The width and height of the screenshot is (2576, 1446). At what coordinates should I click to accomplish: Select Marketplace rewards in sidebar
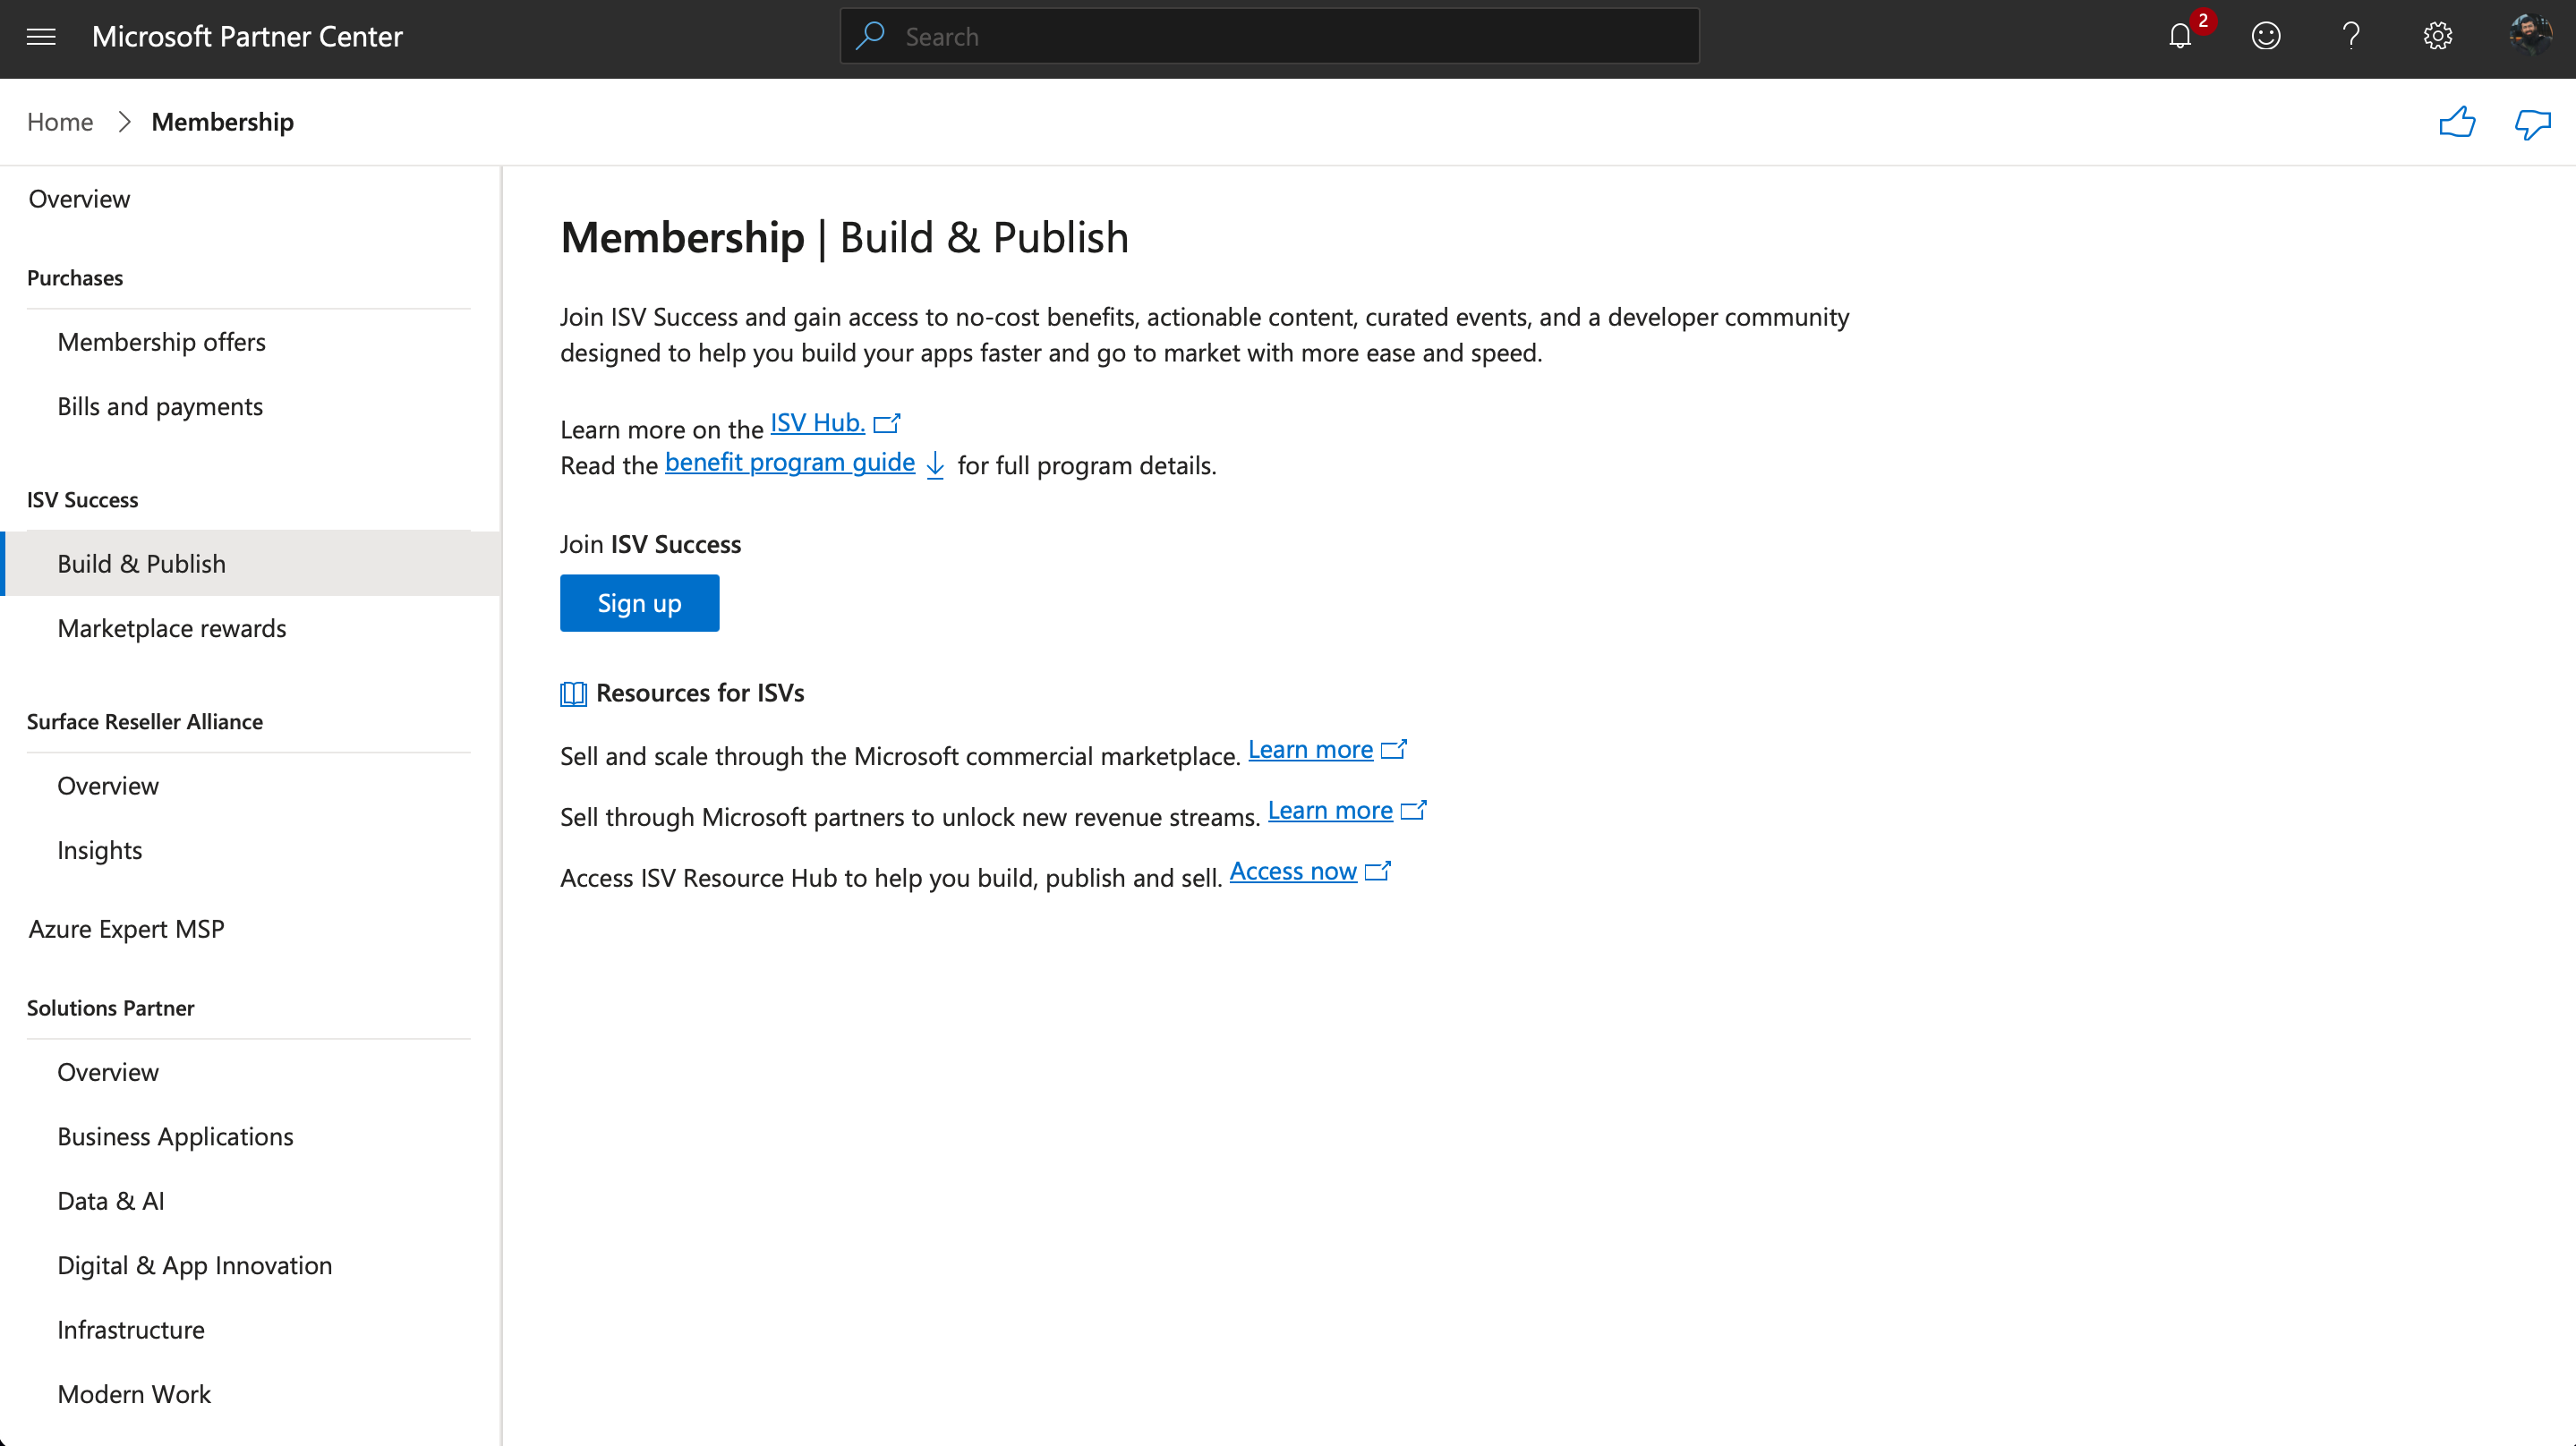(172, 628)
